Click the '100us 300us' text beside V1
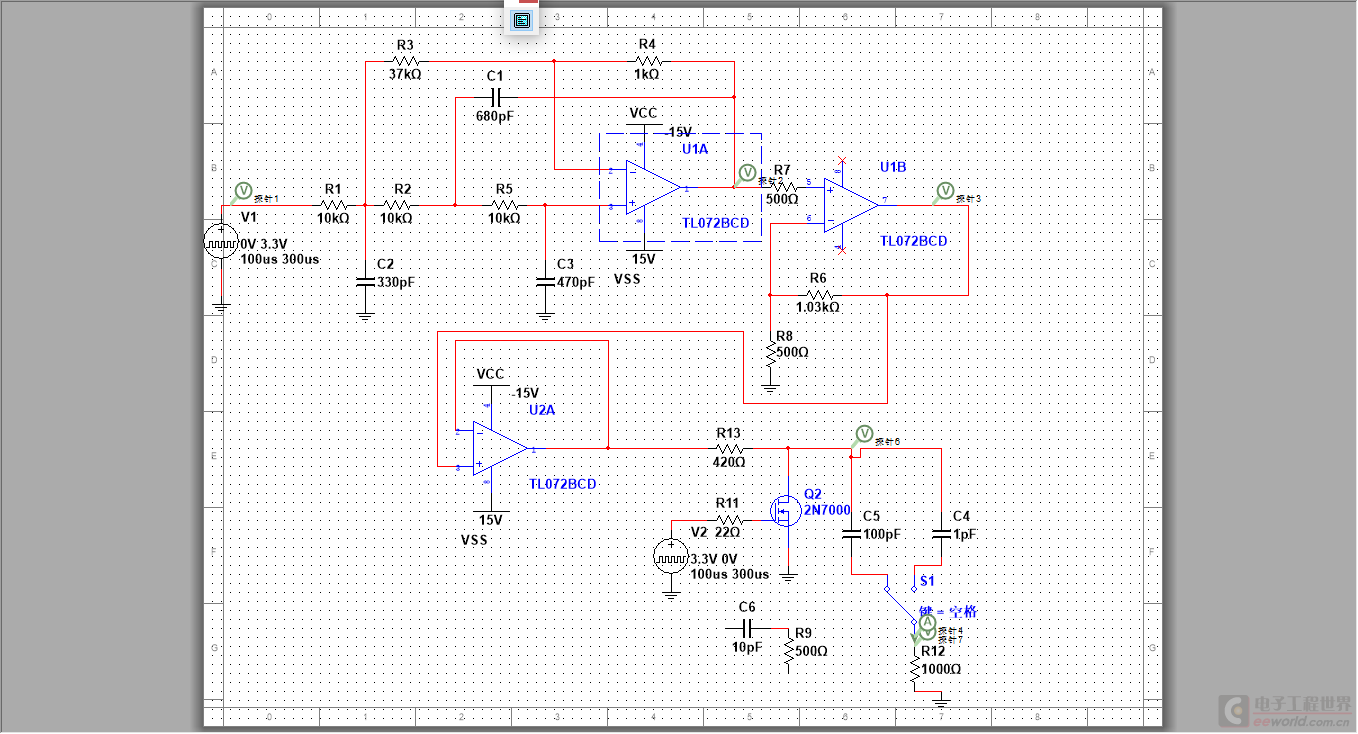The image size is (1358, 734). (280, 259)
